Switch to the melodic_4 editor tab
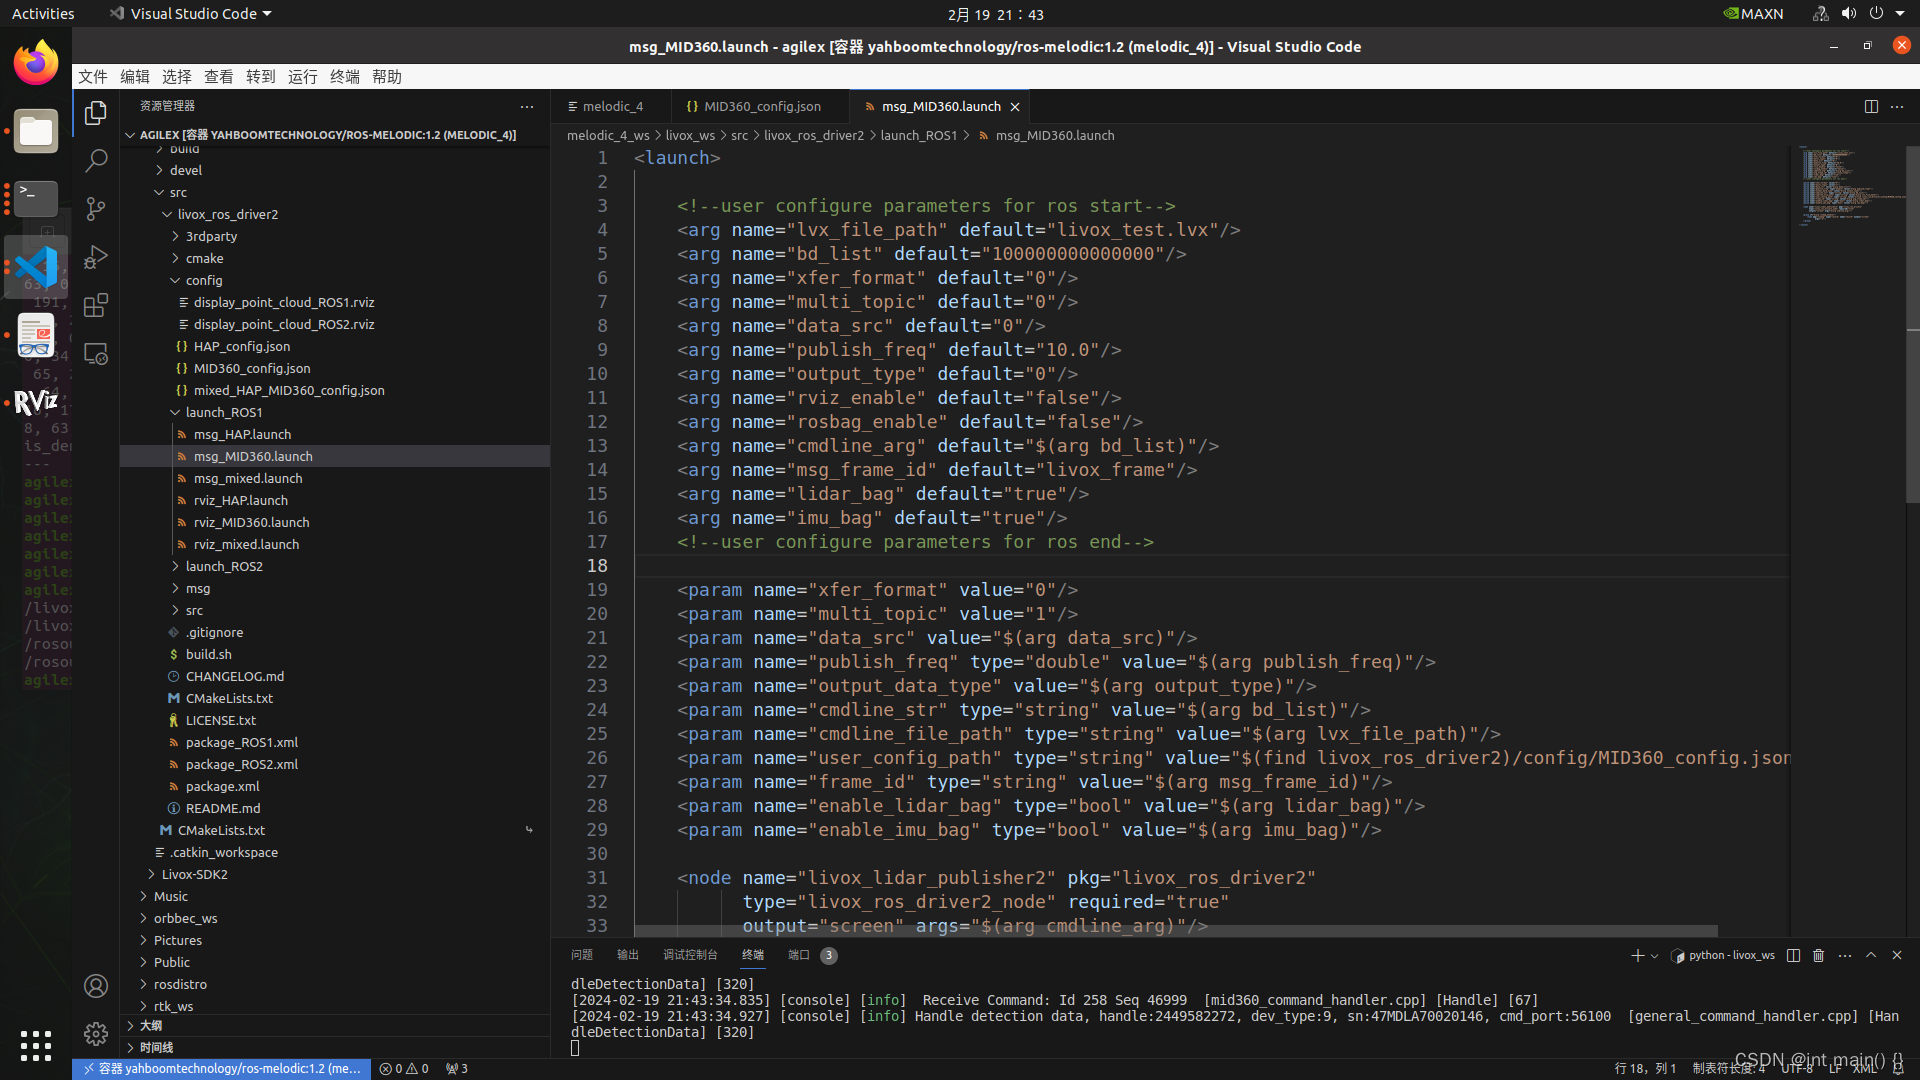Image resolution: width=1920 pixels, height=1080 pixels. tap(612, 106)
